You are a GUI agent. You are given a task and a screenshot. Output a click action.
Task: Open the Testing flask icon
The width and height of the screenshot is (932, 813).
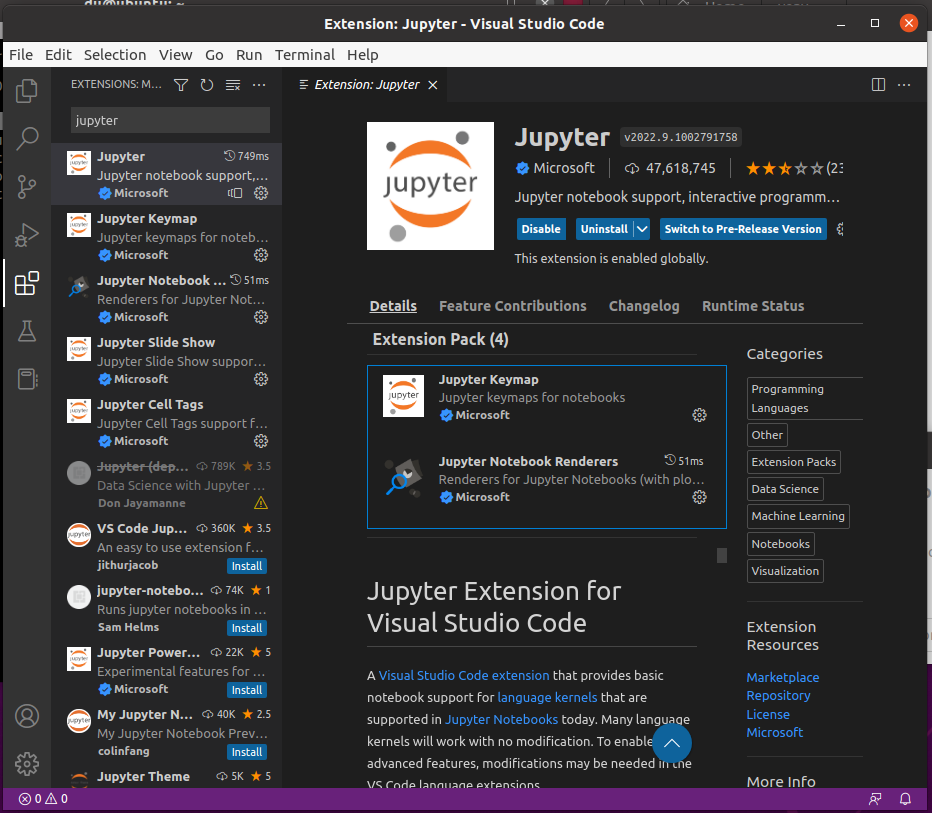pyautogui.click(x=27, y=331)
